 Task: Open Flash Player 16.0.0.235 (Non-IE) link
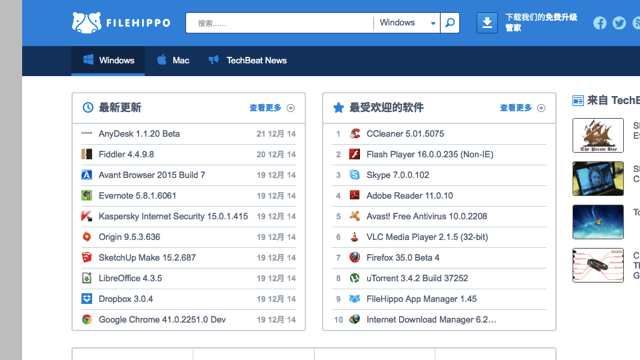tap(430, 154)
